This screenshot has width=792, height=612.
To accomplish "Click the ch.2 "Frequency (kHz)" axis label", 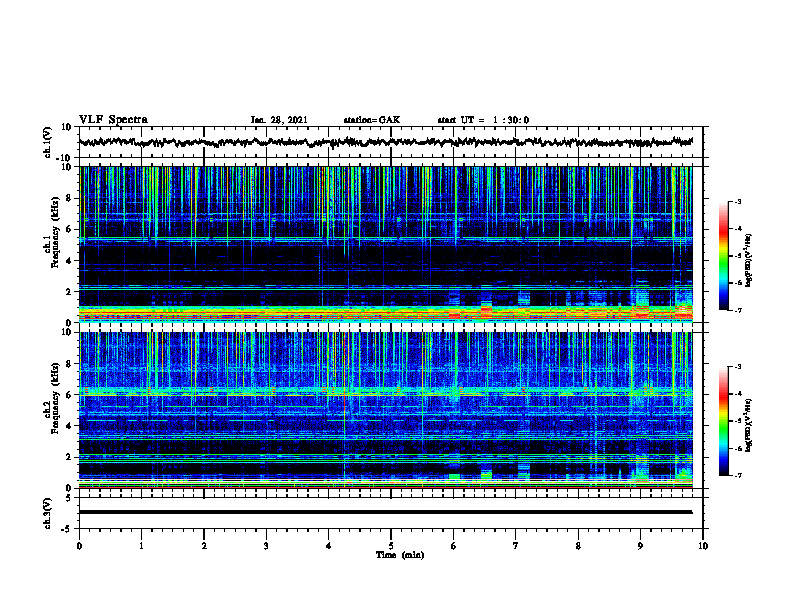I will click(56, 398).
